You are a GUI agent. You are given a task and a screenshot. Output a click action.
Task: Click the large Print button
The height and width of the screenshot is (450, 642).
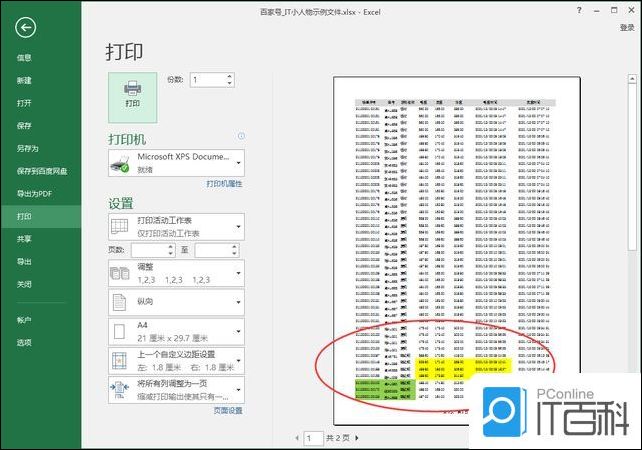tap(133, 97)
